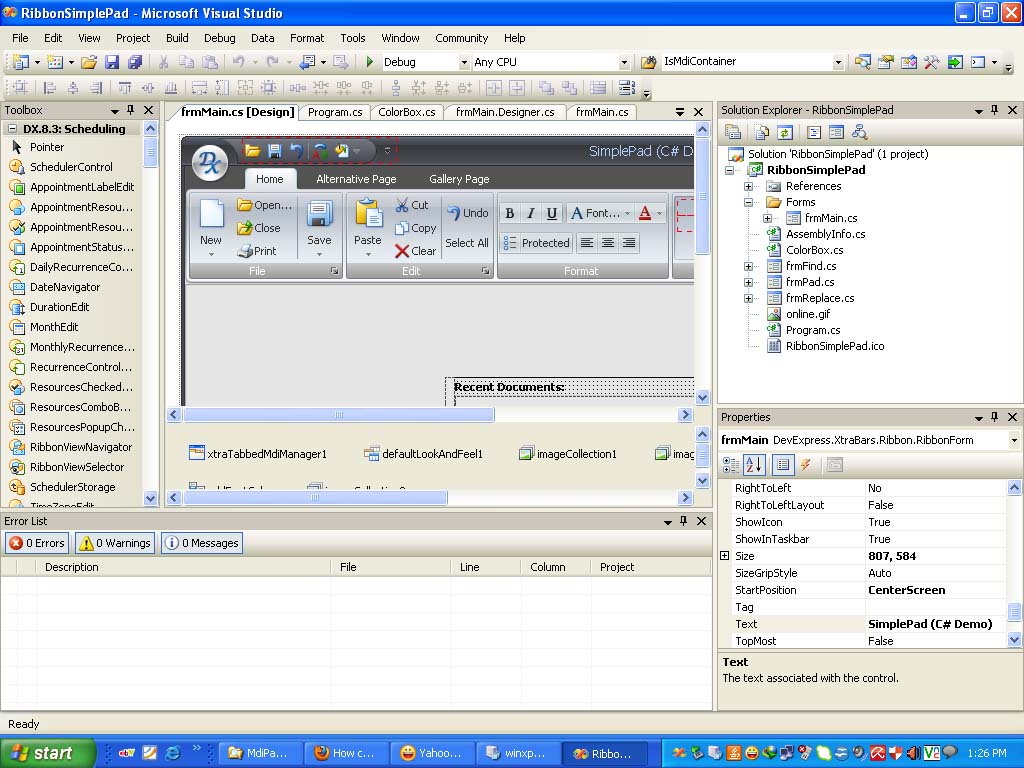This screenshot has width=1024, height=768.
Task: Open the Yahoo taskbar button
Action: click(432, 753)
